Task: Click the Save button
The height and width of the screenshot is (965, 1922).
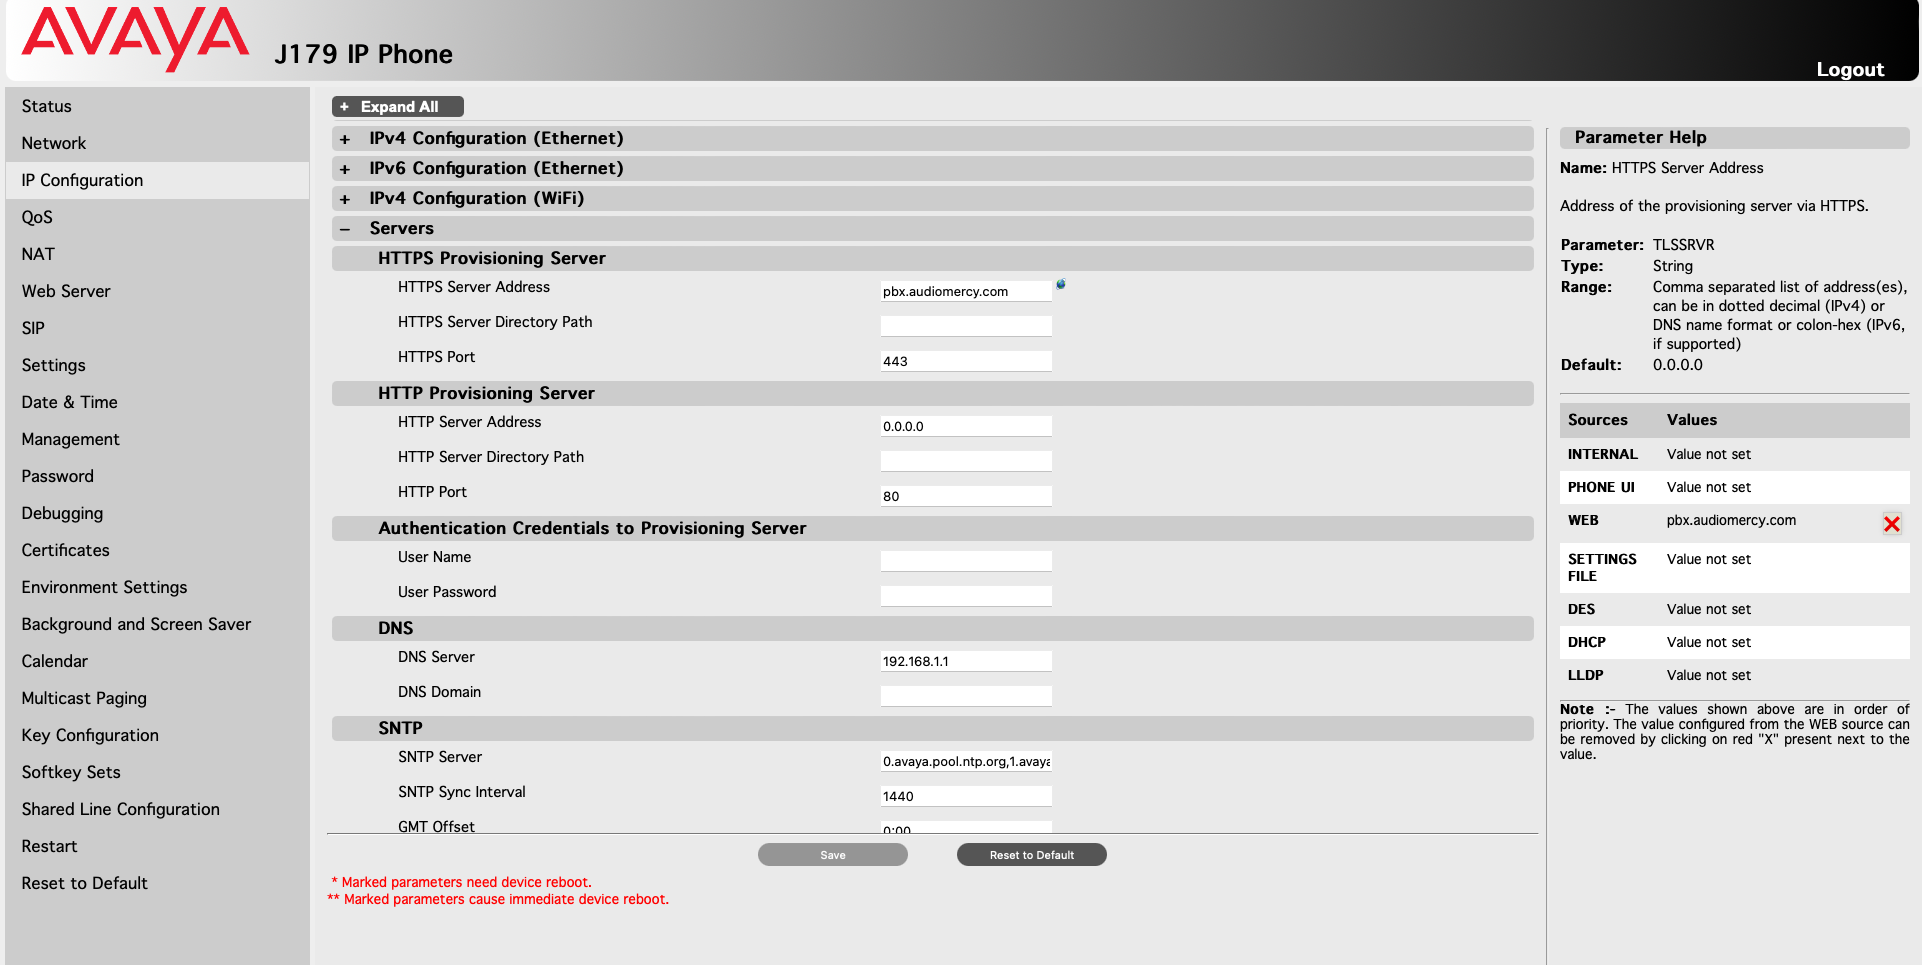Action: (x=832, y=855)
